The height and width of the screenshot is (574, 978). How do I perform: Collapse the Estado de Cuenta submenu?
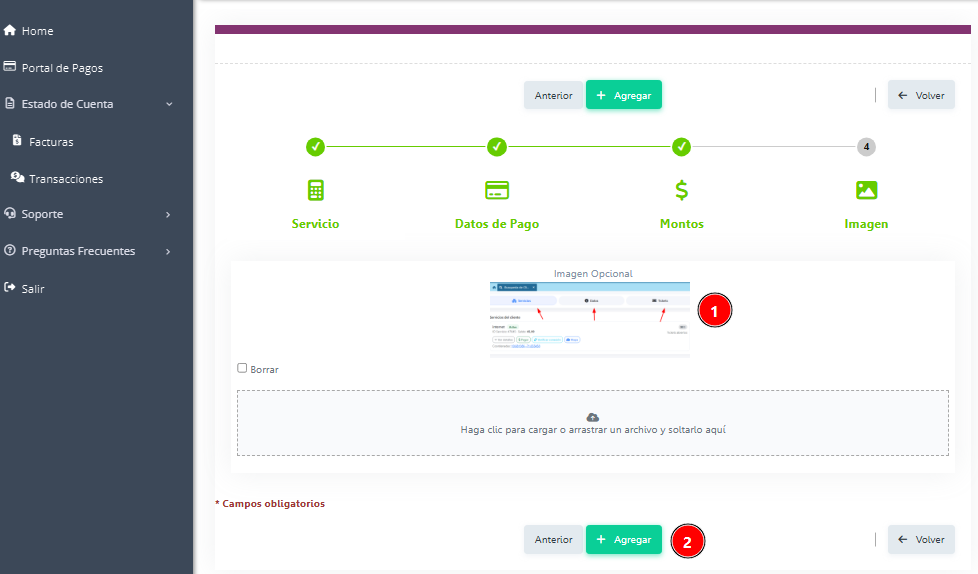tap(169, 104)
